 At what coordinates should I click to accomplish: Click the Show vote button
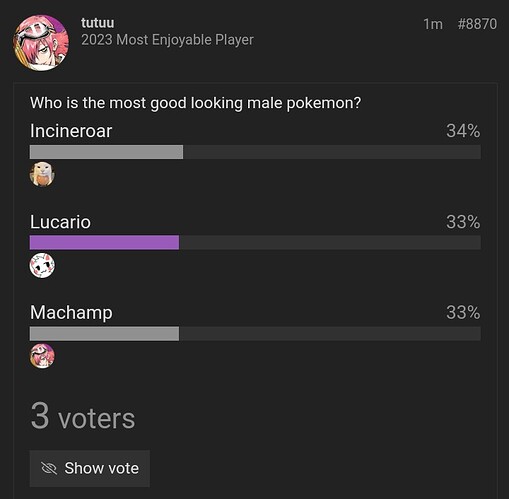(x=90, y=468)
